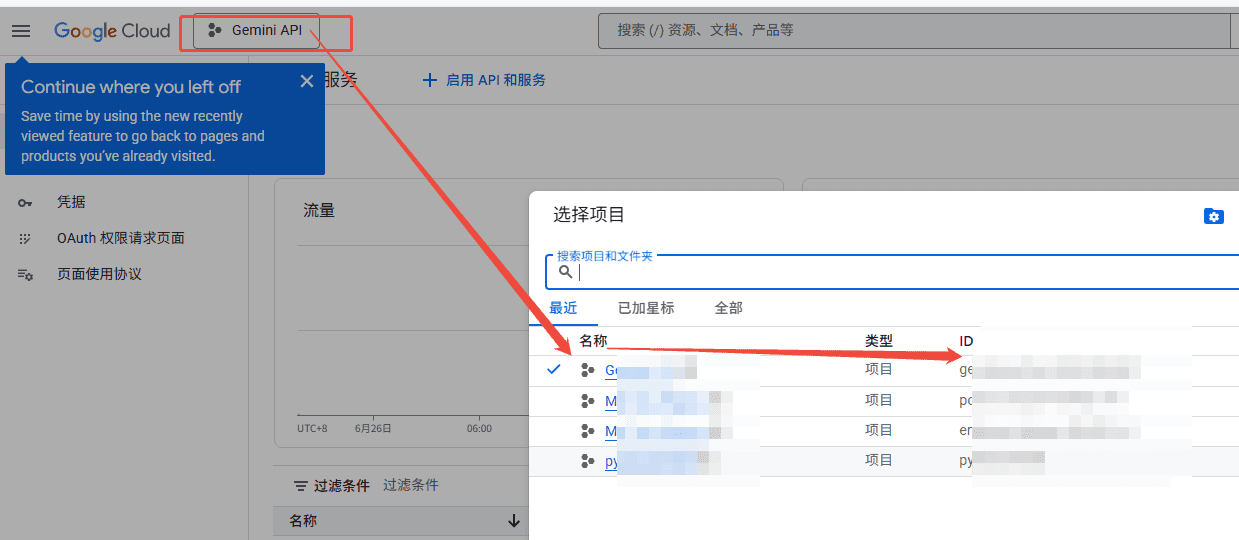1239x540 pixels.
Task: Click the new project folder icon in dialog
Action: (1213, 216)
